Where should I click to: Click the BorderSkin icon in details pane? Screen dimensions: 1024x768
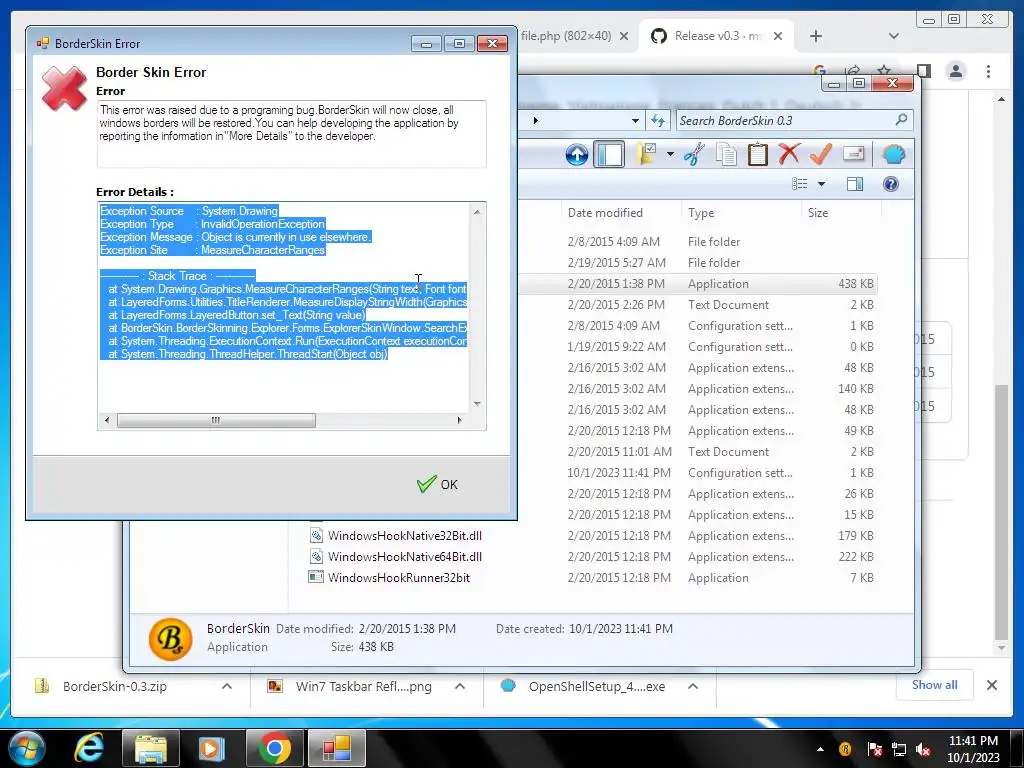pos(170,639)
